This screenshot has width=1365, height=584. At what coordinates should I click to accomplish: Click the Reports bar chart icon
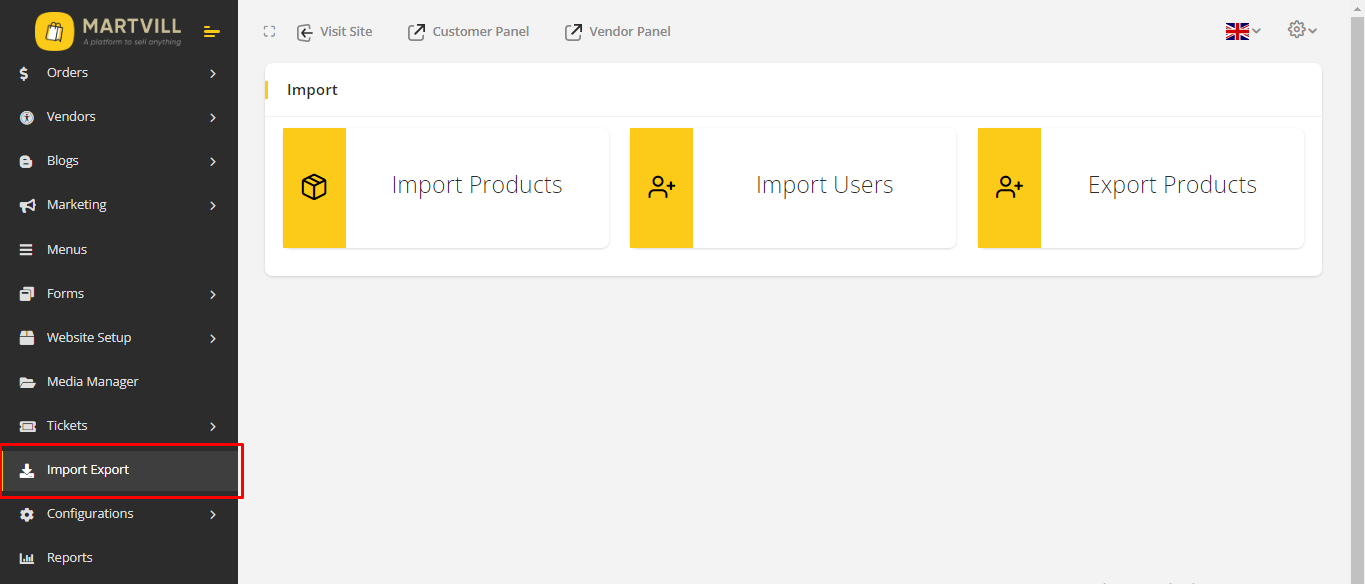(27, 558)
